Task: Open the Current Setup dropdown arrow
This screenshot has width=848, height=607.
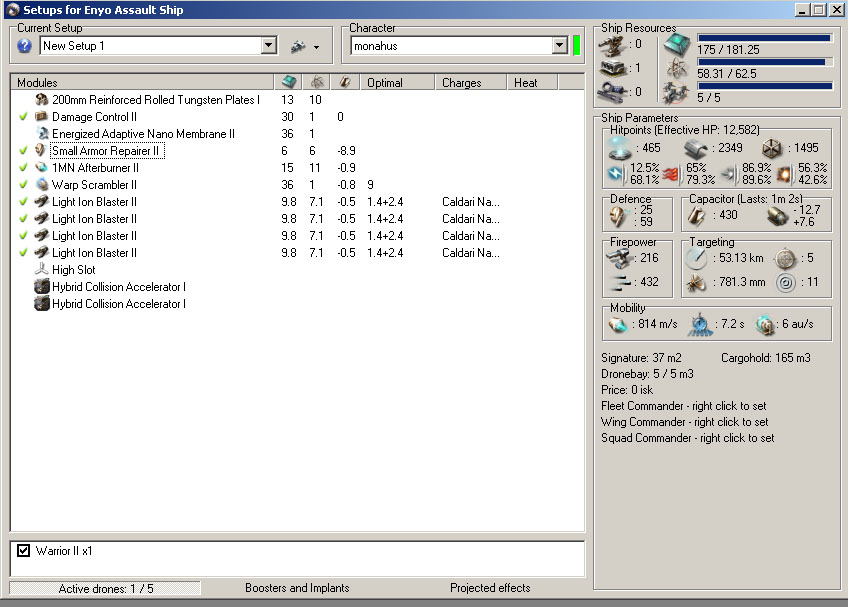Action: coord(269,46)
